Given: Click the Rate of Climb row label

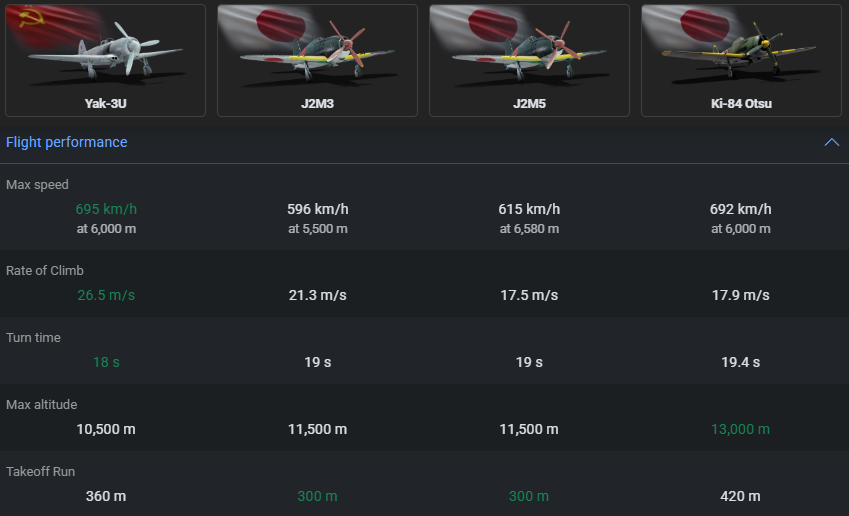Looking at the screenshot, I should click(45, 271).
